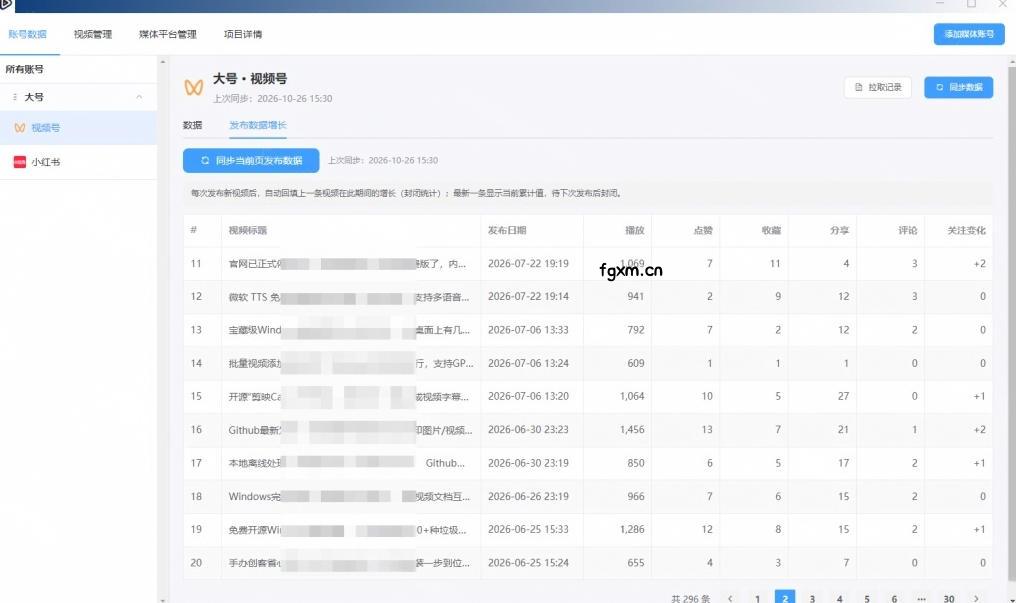
Task: Click the 评论 column header
Action: tap(908, 230)
